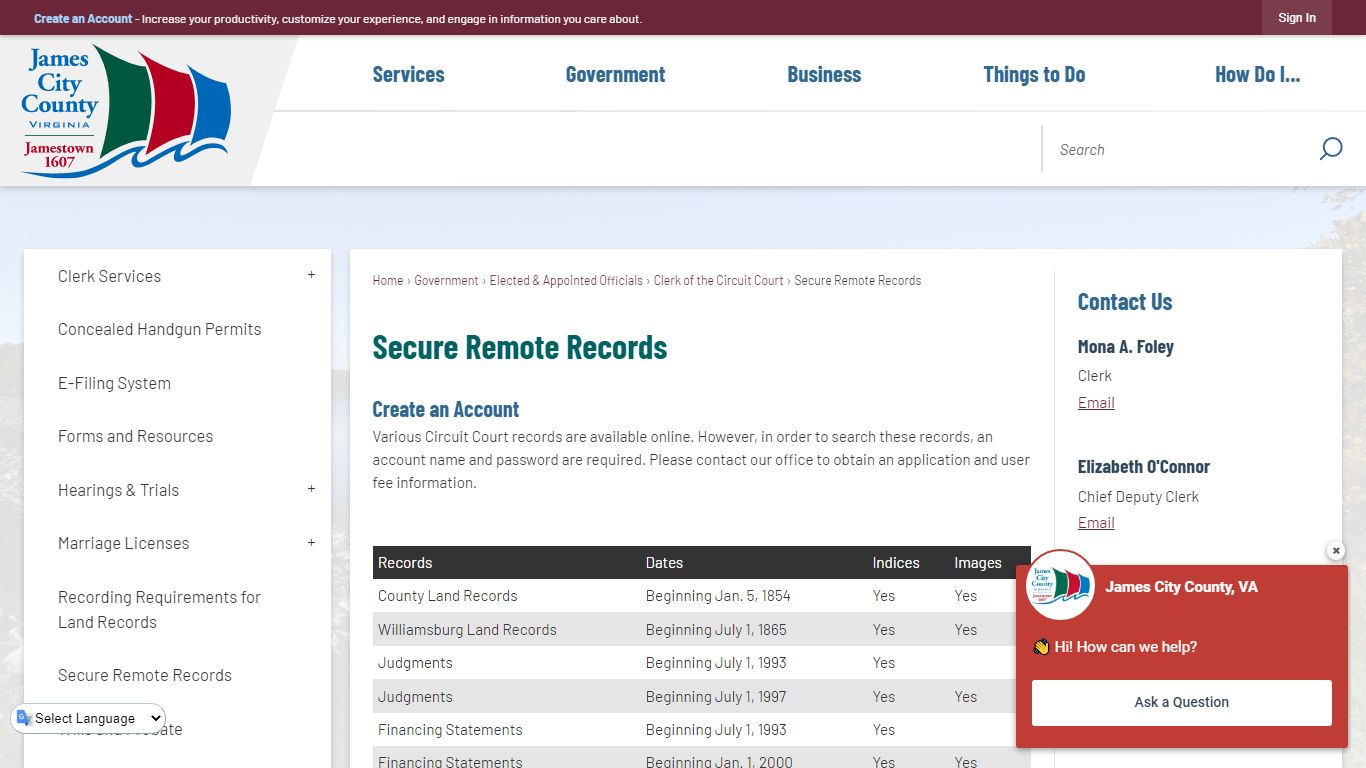Screen dimensions: 1366x768
Task: Focus the Search input field
Action: (1180, 149)
